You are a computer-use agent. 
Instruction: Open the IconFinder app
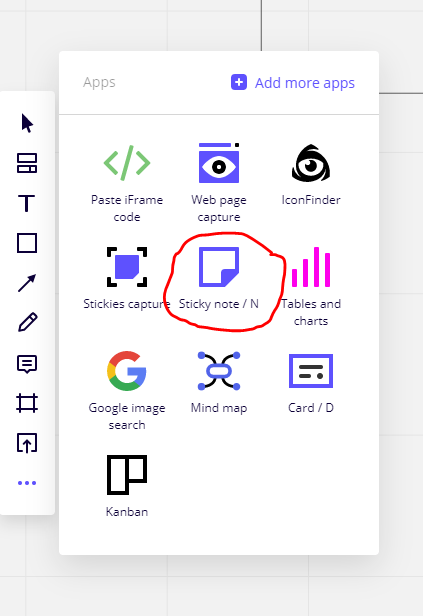311,175
